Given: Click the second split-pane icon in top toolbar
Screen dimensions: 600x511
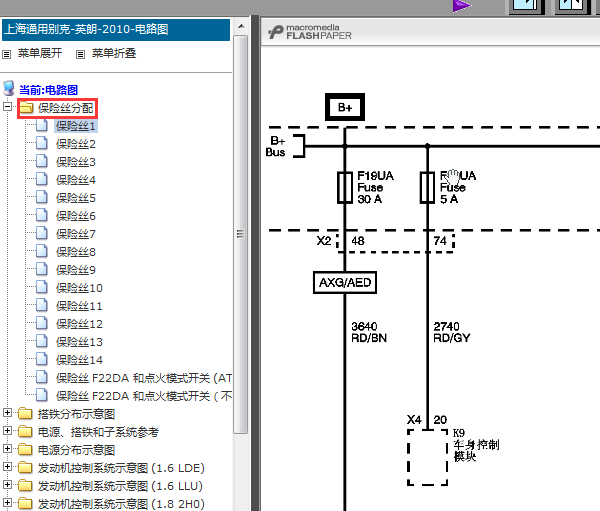Looking at the screenshot, I should click(x=571, y=6).
